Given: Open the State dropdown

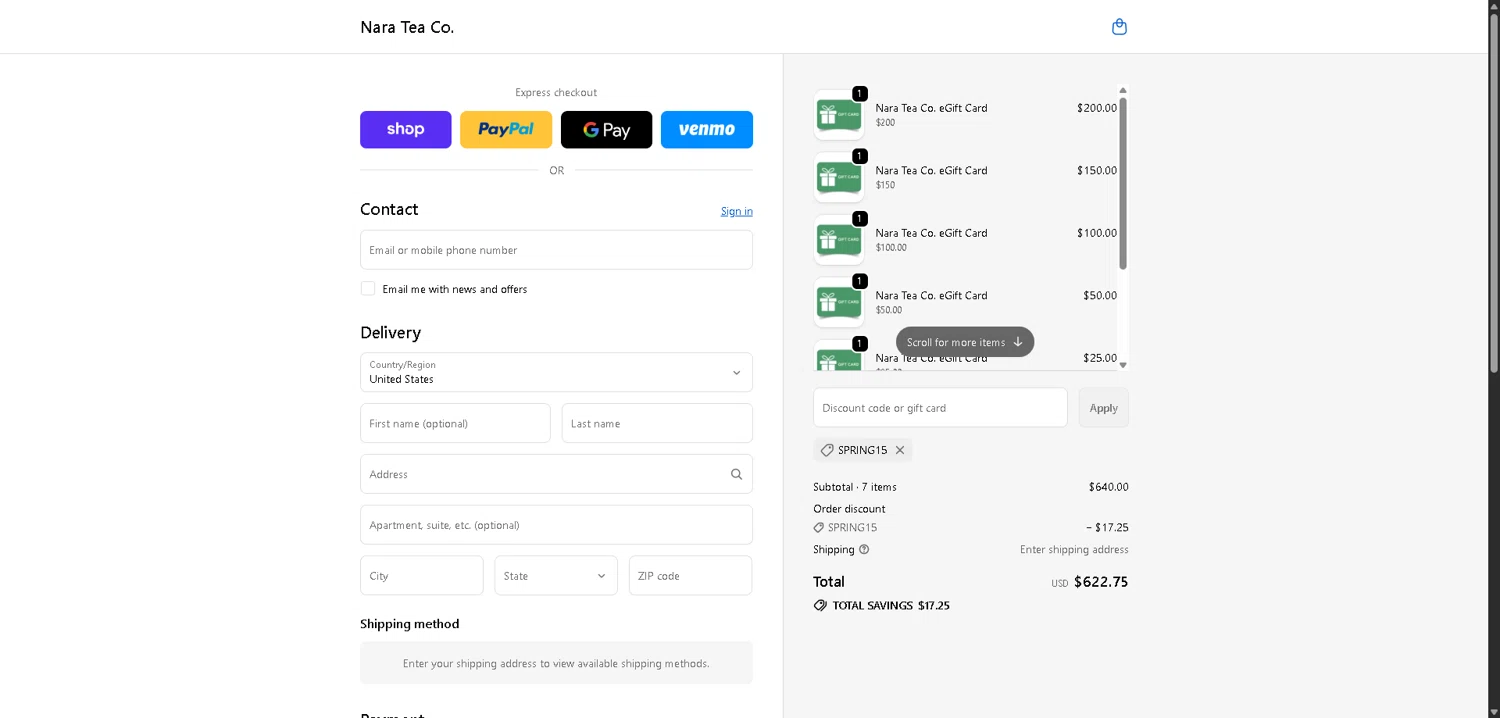Looking at the screenshot, I should point(556,575).
